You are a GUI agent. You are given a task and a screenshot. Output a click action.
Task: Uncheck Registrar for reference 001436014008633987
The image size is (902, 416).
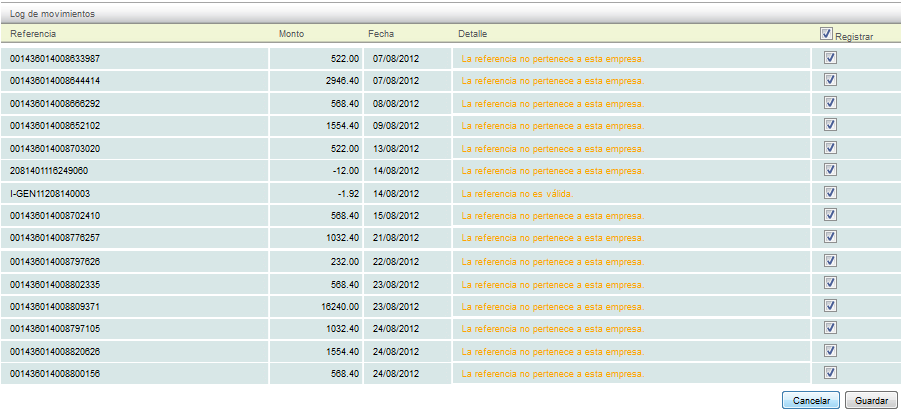(x=830, y=58)
